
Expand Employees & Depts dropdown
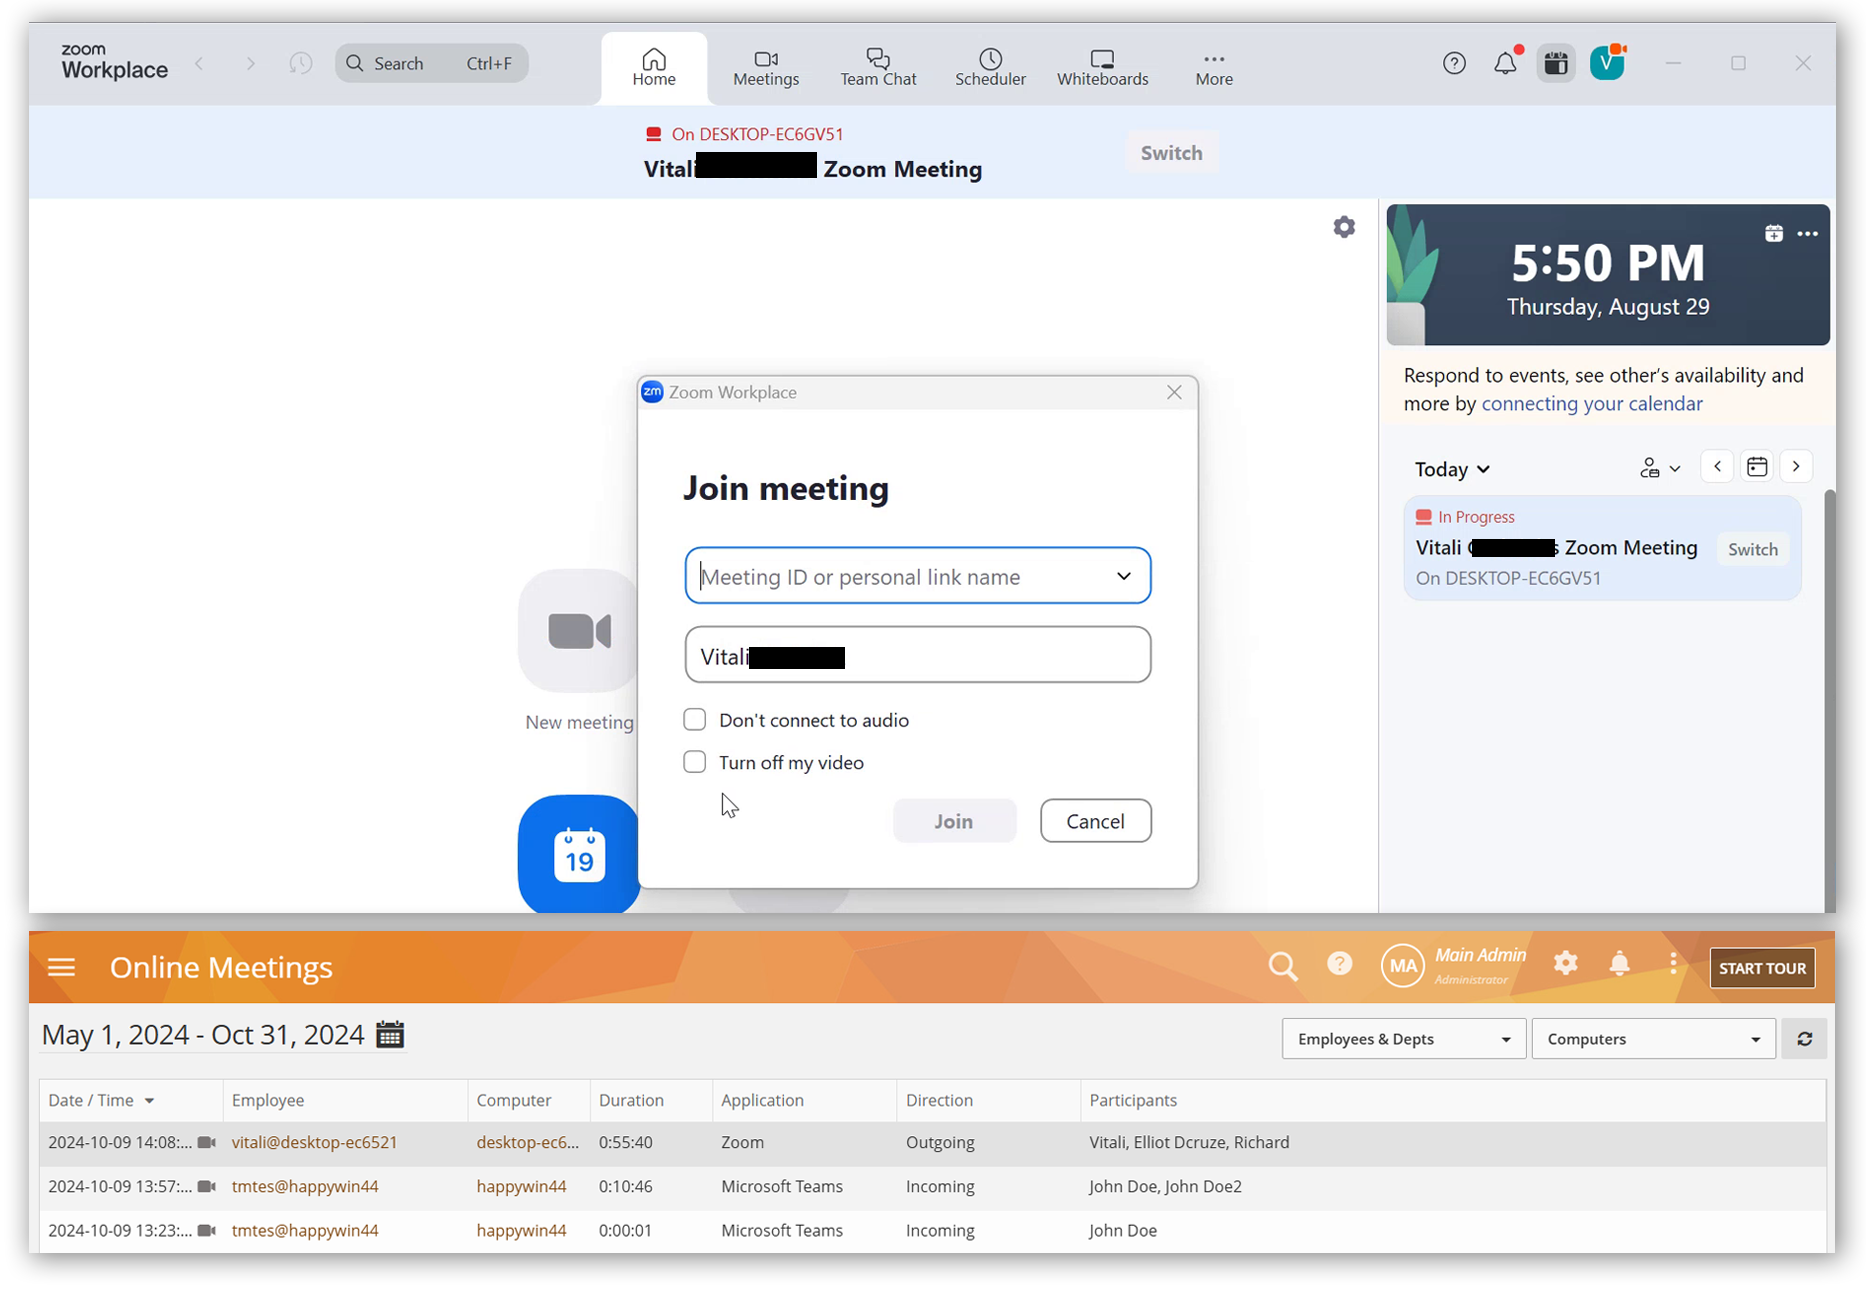coord(1403,1039)
